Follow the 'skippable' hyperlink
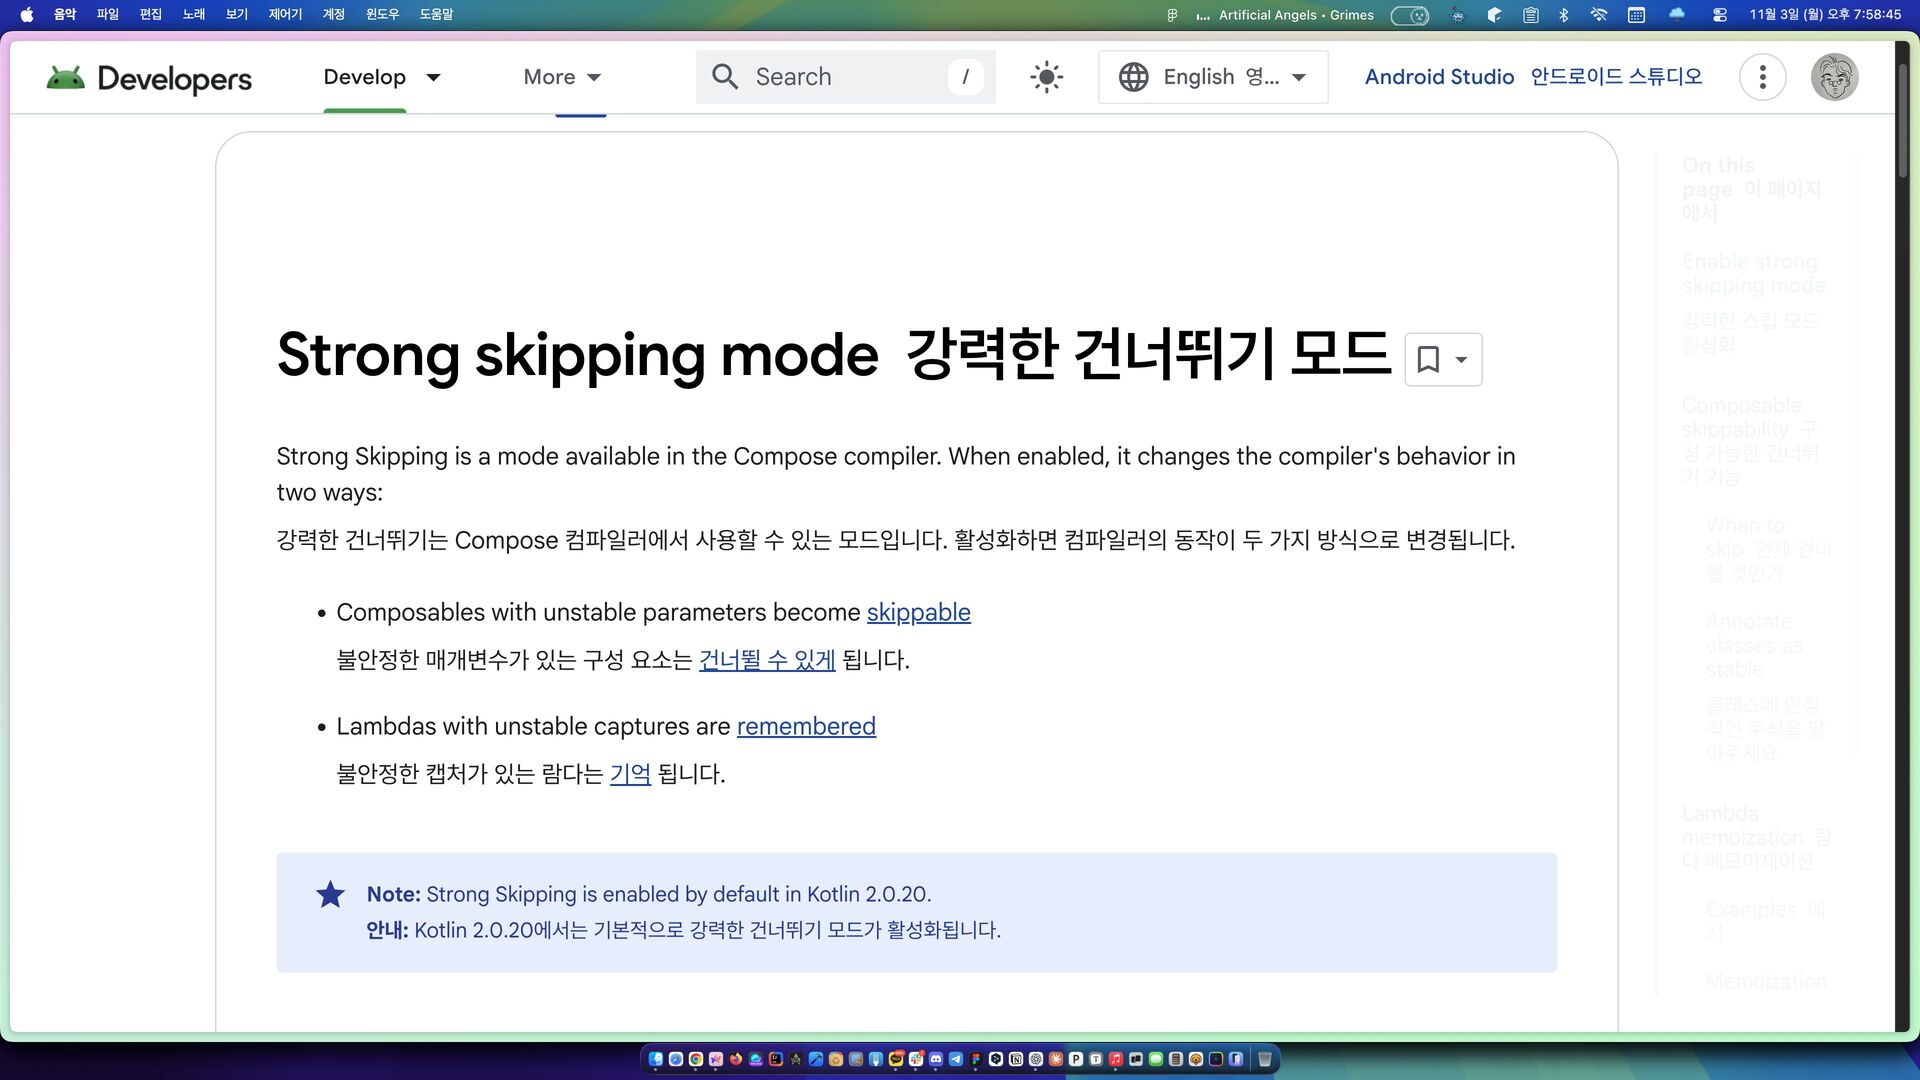Viewport: 1920px width, 1080px height. 918,612
